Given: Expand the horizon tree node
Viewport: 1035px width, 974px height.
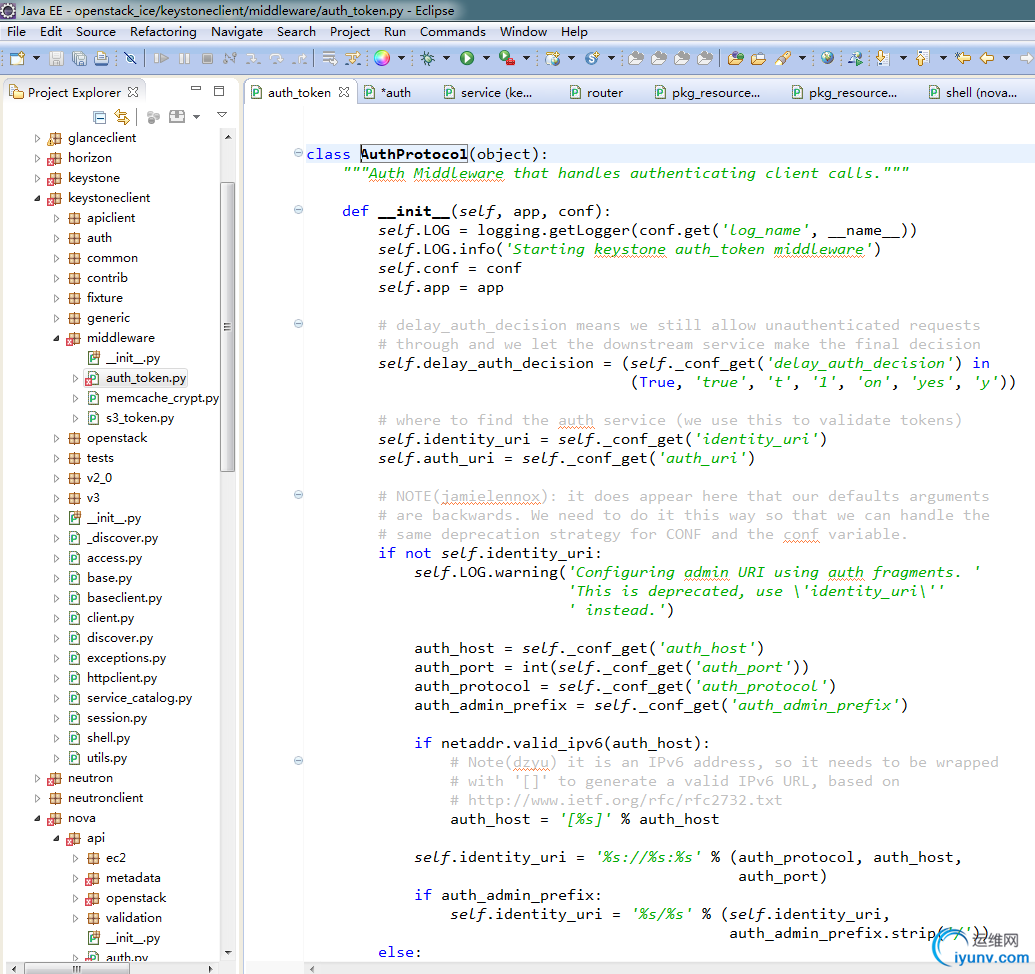Looking at the screenshot, I should tap(37, 158).
